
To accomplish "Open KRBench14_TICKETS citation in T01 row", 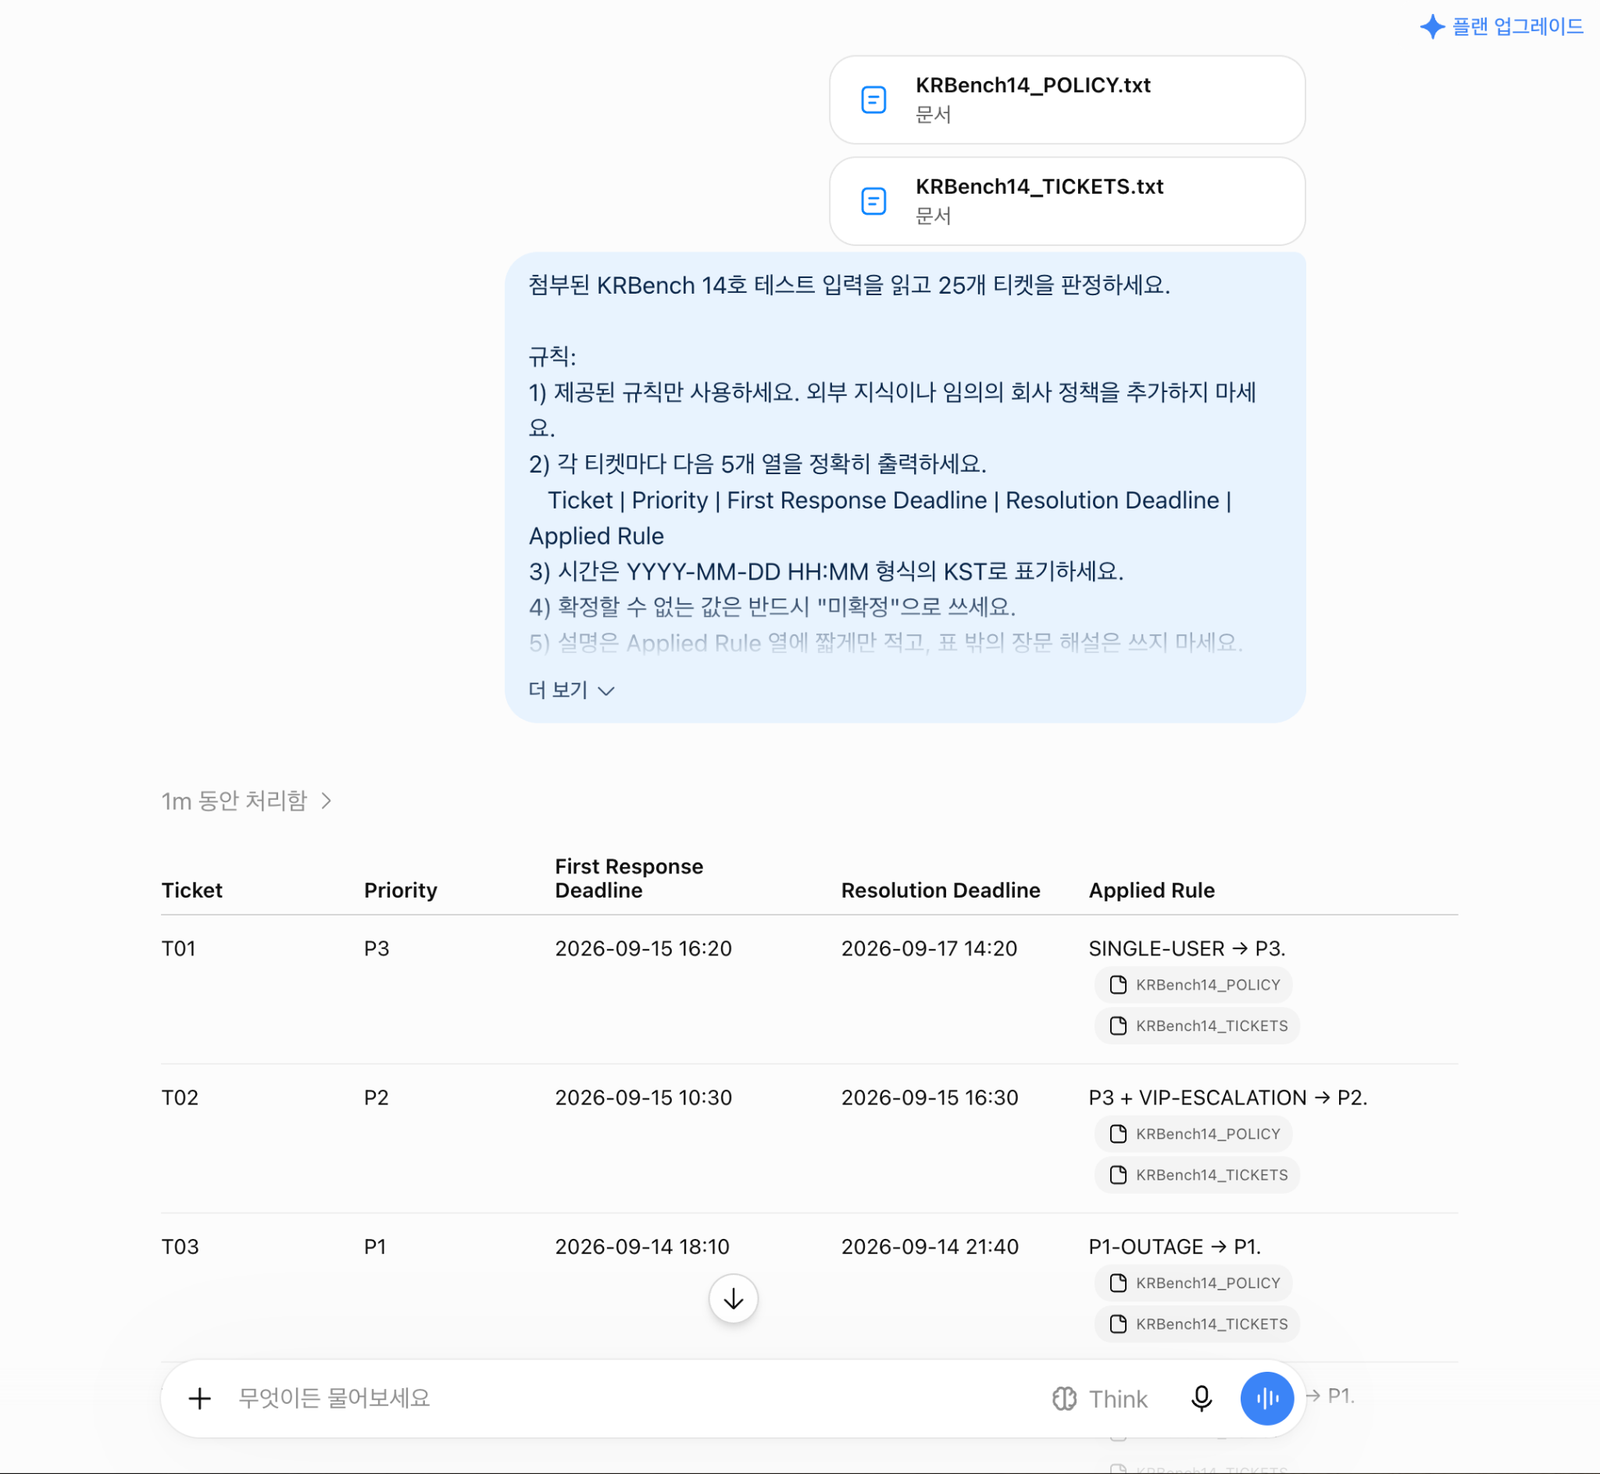I will point(1198,1026).
